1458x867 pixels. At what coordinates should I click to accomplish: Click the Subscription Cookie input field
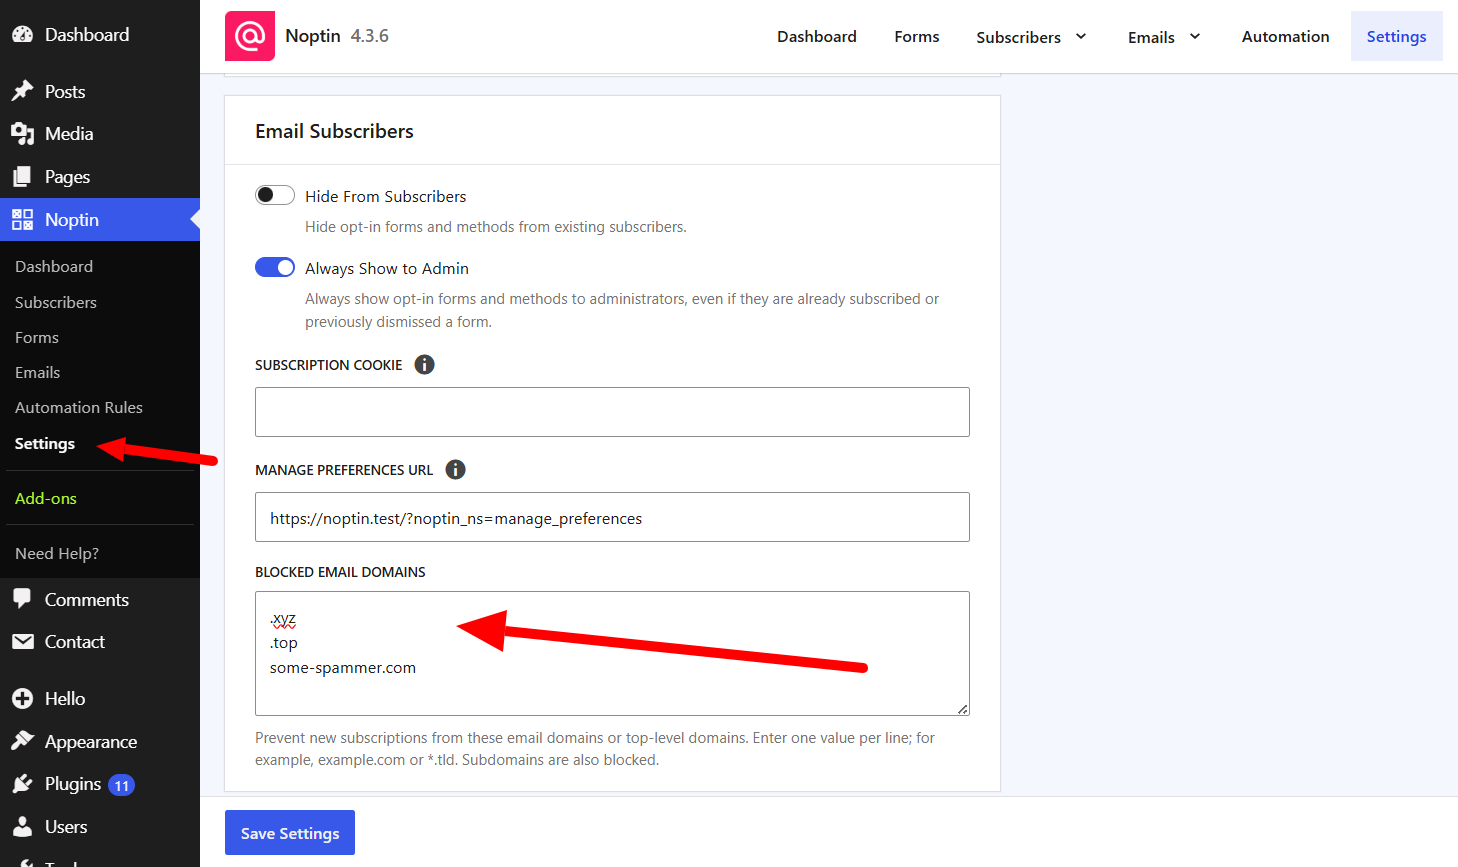612,412
